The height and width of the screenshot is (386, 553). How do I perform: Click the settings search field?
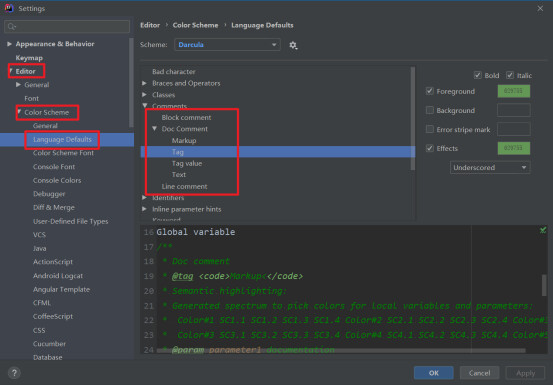[67, 26]
